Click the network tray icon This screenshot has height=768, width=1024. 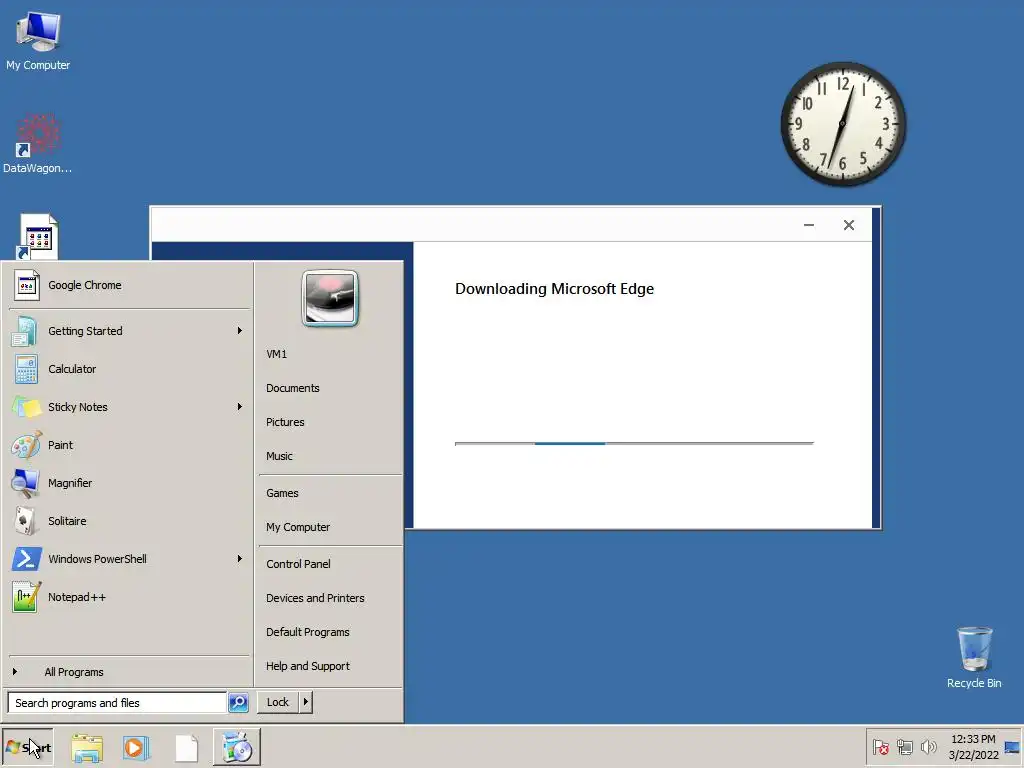coord(904,747)
